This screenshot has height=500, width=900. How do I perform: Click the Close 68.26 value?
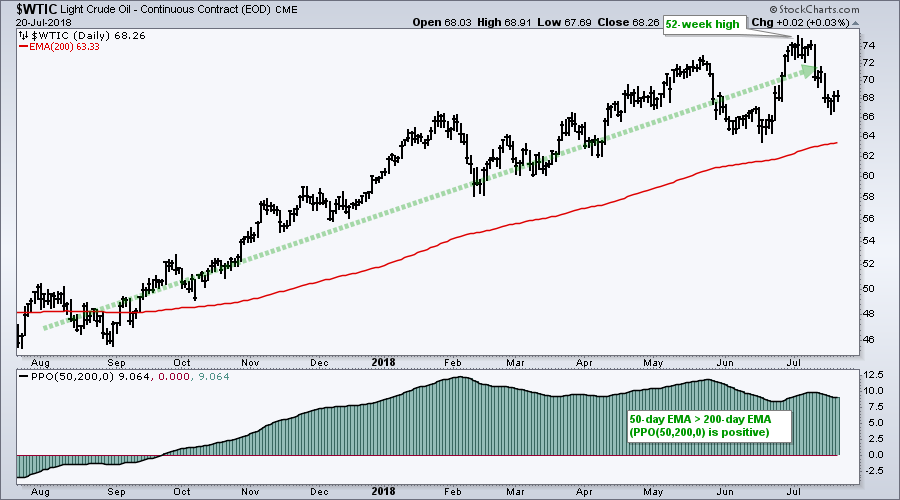coord(628,22)
